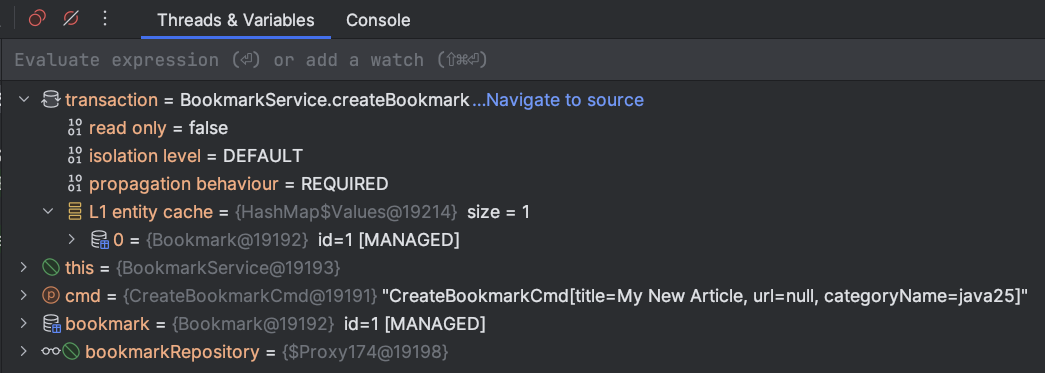
Task: Click the entity icon beside entry 0
Action: click(x=99, y=240)
